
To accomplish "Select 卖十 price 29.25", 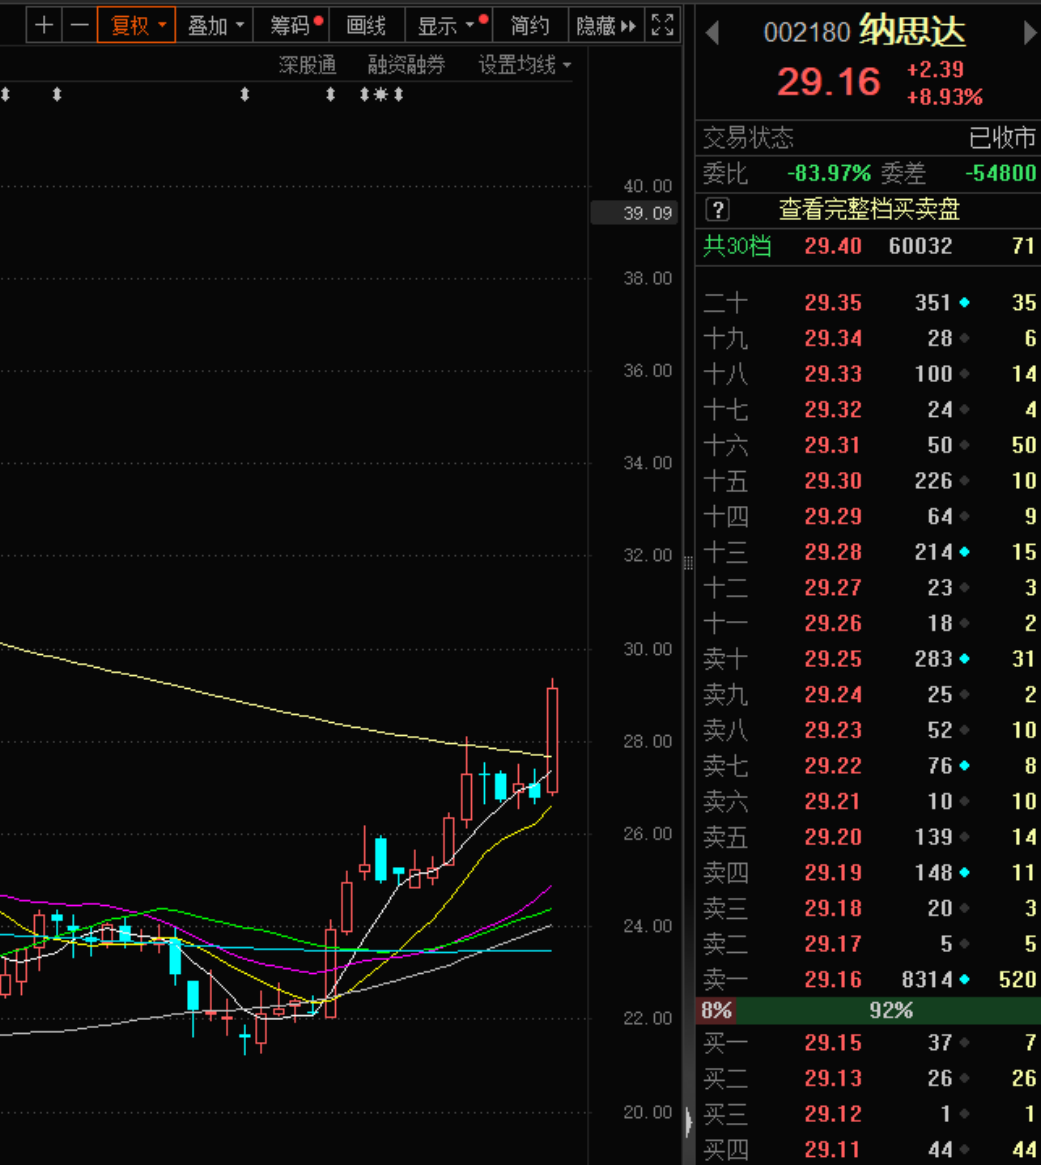I will pos(833,659).
